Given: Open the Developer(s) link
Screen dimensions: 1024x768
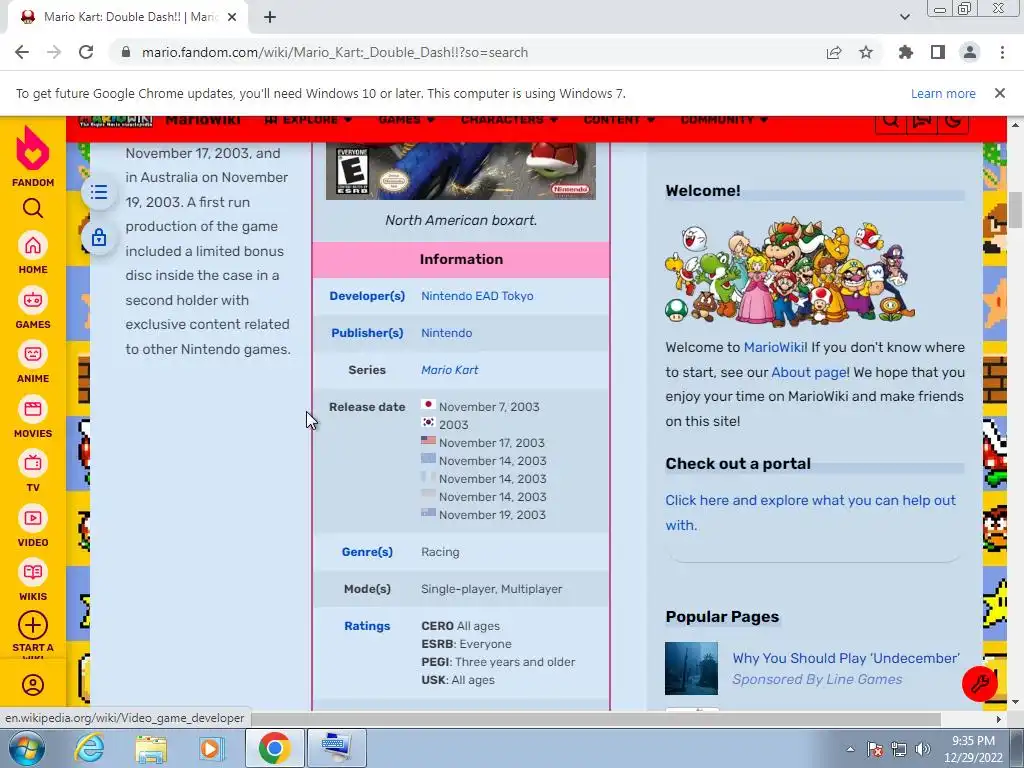Looking at the screenshot, I should point(367,296).
